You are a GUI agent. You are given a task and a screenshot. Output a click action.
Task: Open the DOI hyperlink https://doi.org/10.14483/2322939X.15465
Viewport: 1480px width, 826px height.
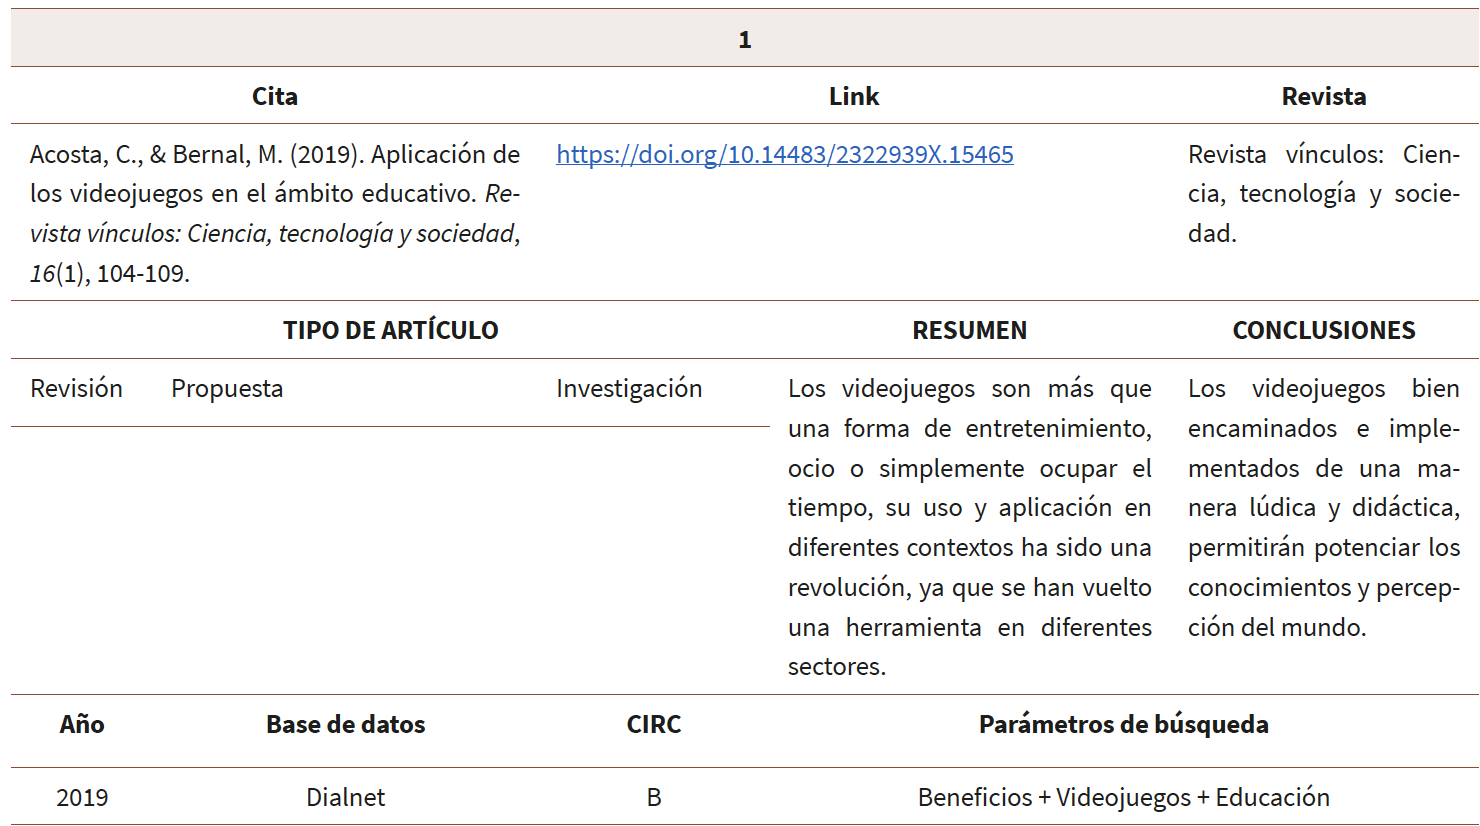[785, 154]
